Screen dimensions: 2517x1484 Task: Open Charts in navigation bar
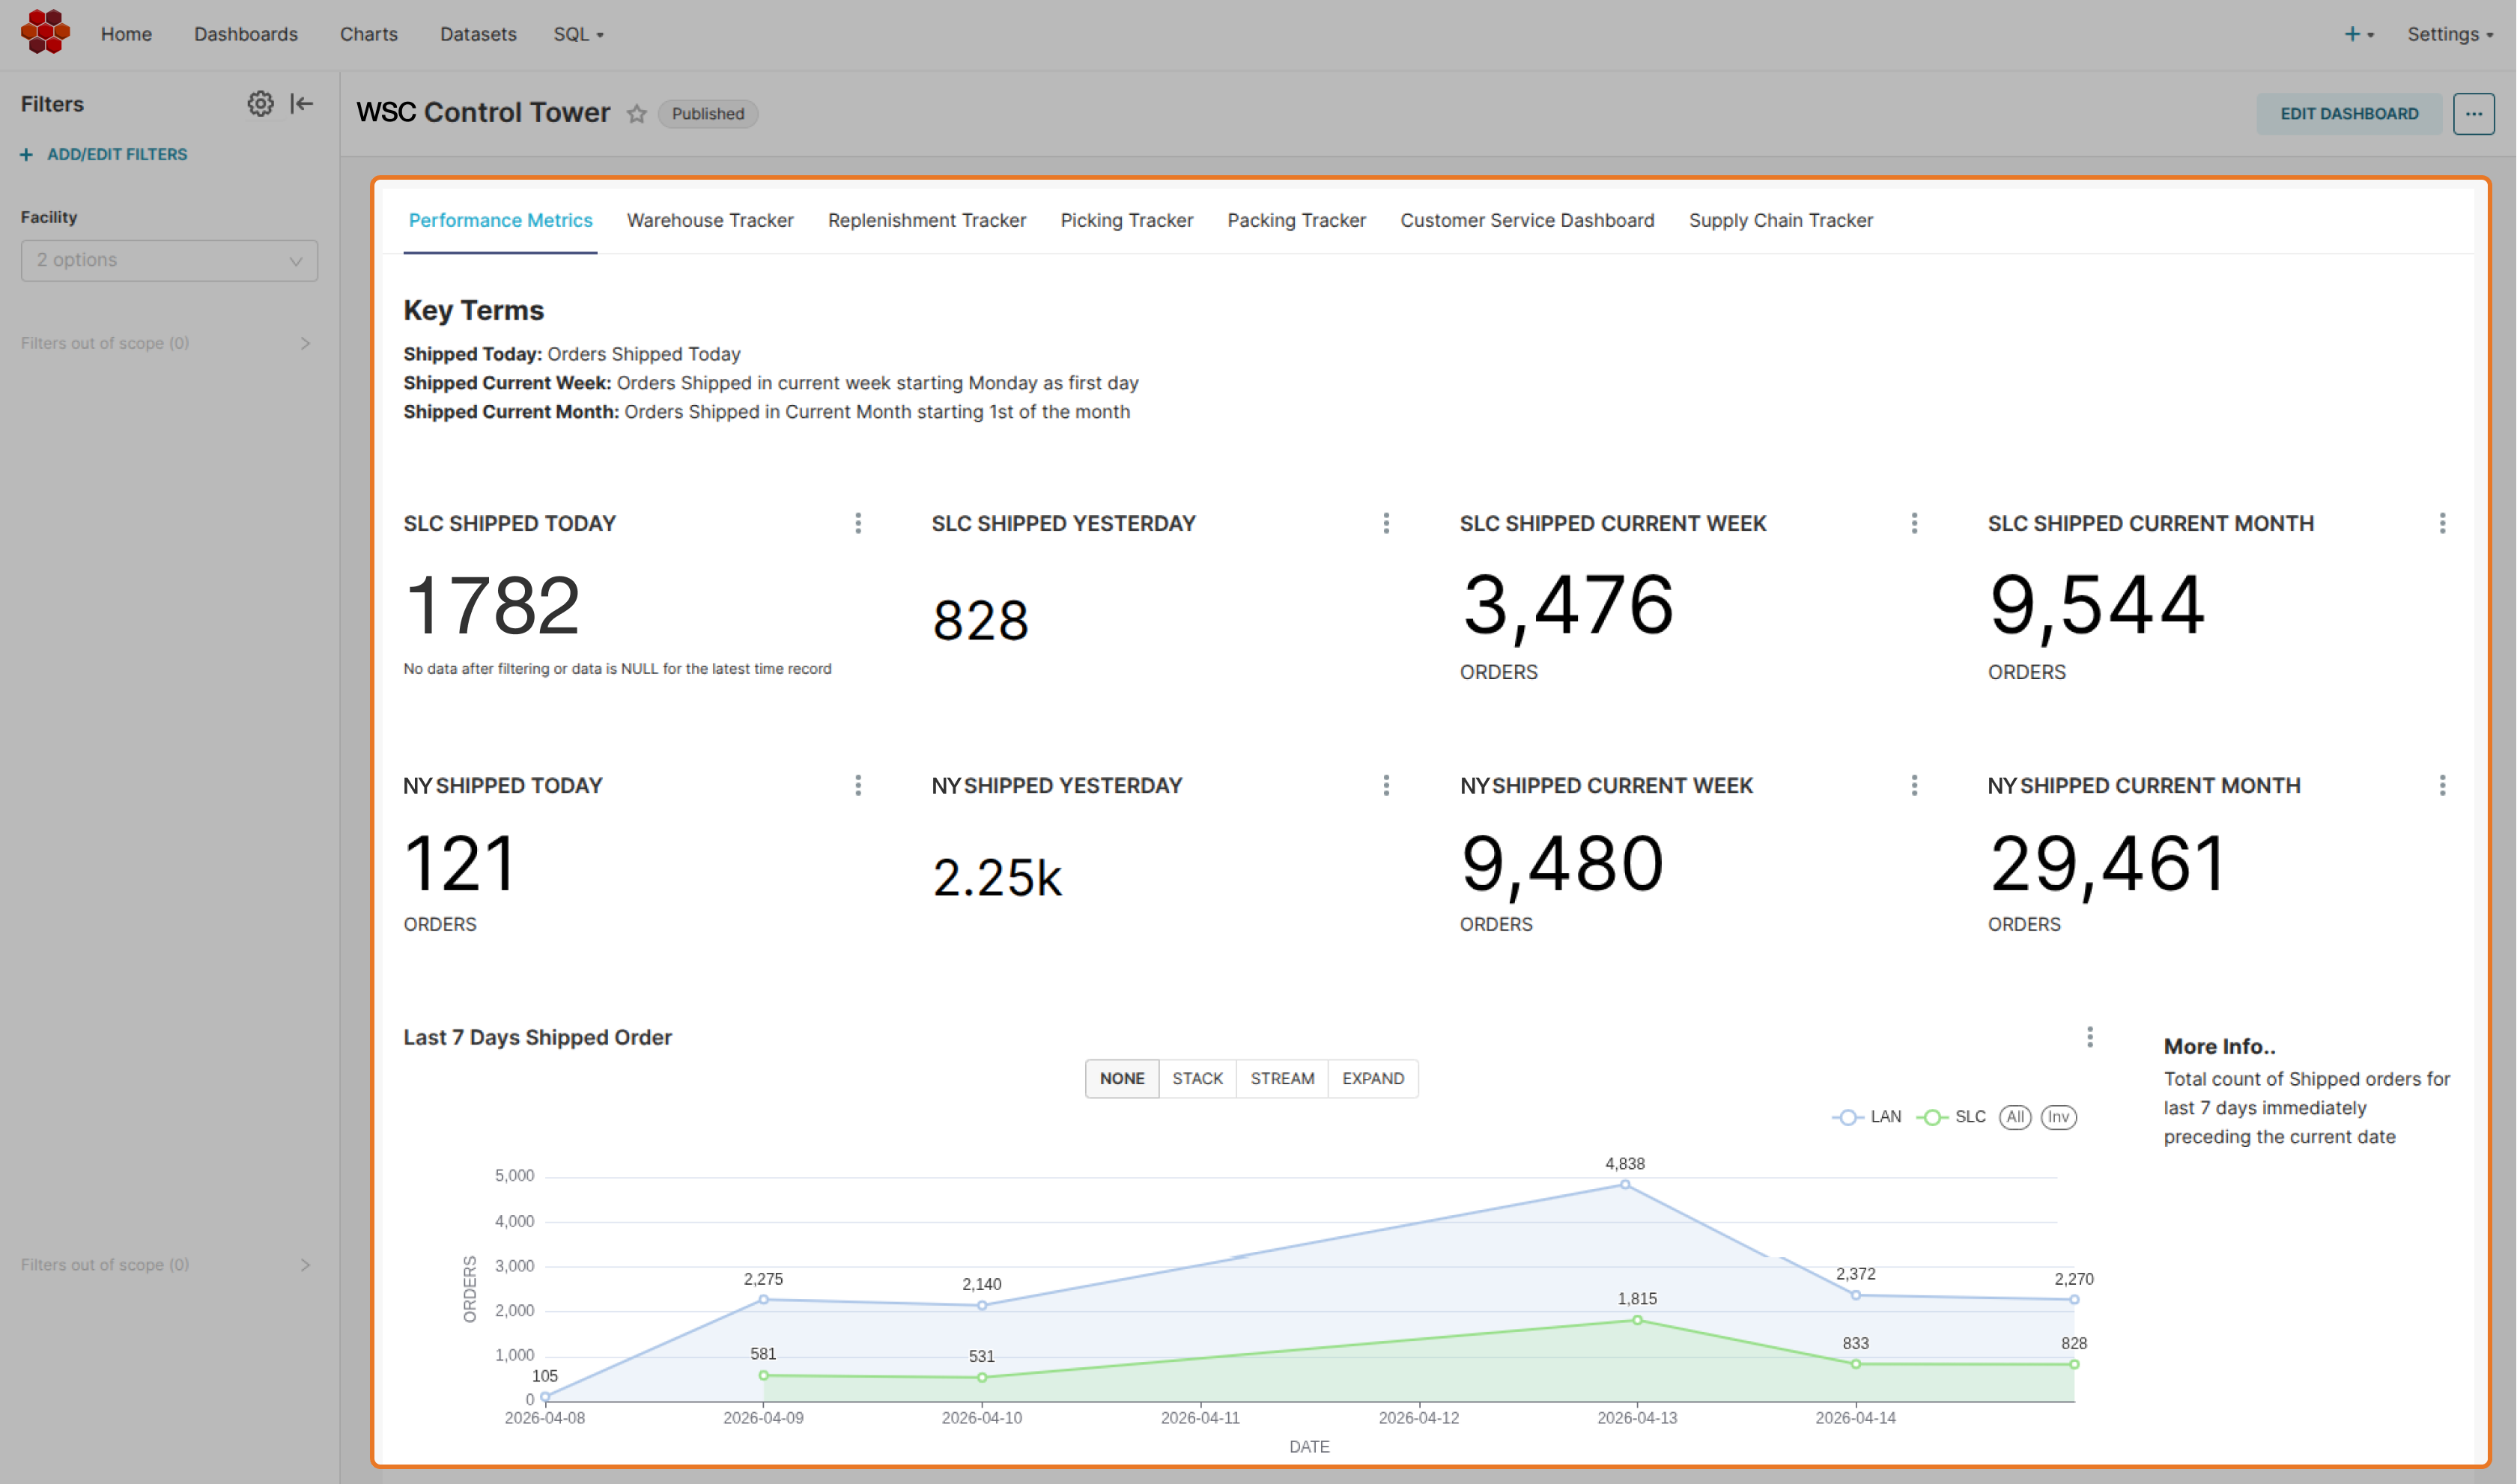coord(368,34)
